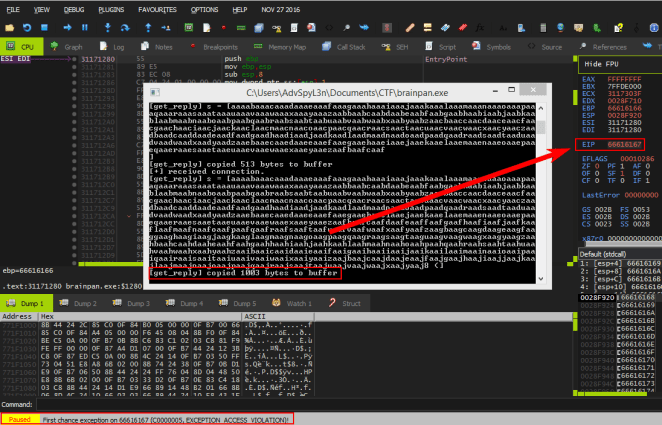Image resolution: width=662 pixels, height=425 pixels.
Task: Click the blue About info icon
Action: click(654, 28)
